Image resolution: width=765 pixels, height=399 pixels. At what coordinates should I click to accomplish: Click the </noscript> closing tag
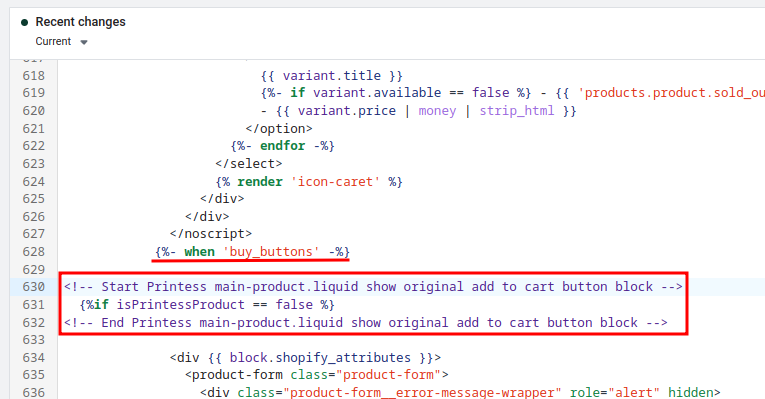(x=211, y=234)
